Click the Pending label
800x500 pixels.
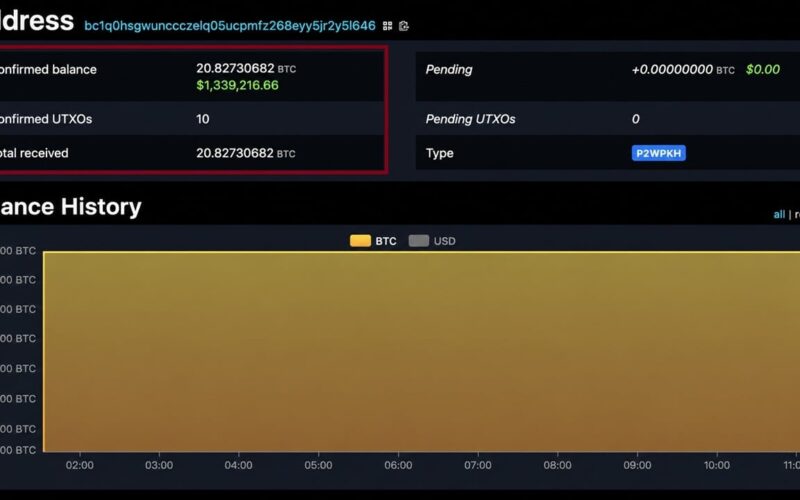(449, 69)
